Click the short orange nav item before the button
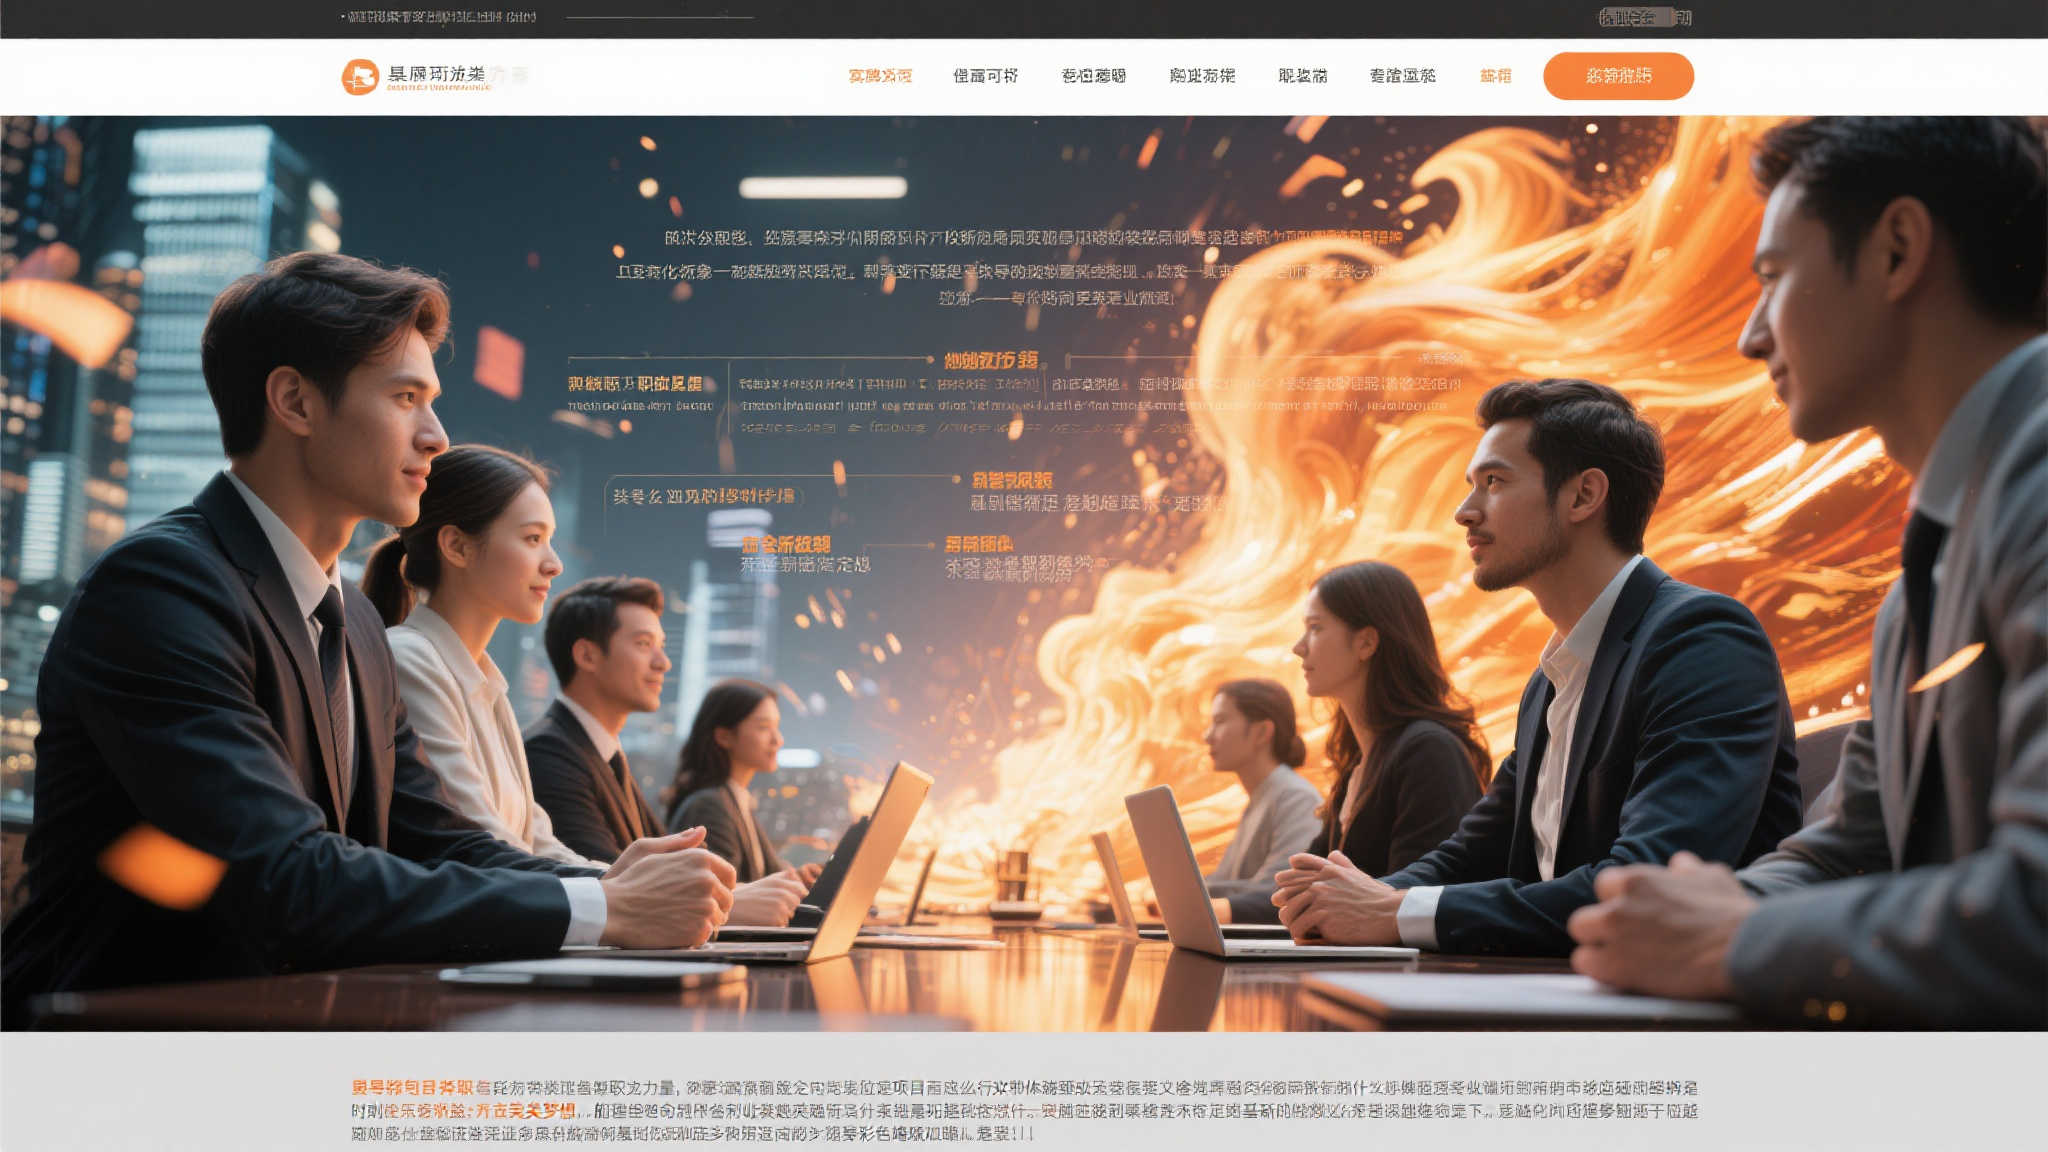 [1495, 76]
